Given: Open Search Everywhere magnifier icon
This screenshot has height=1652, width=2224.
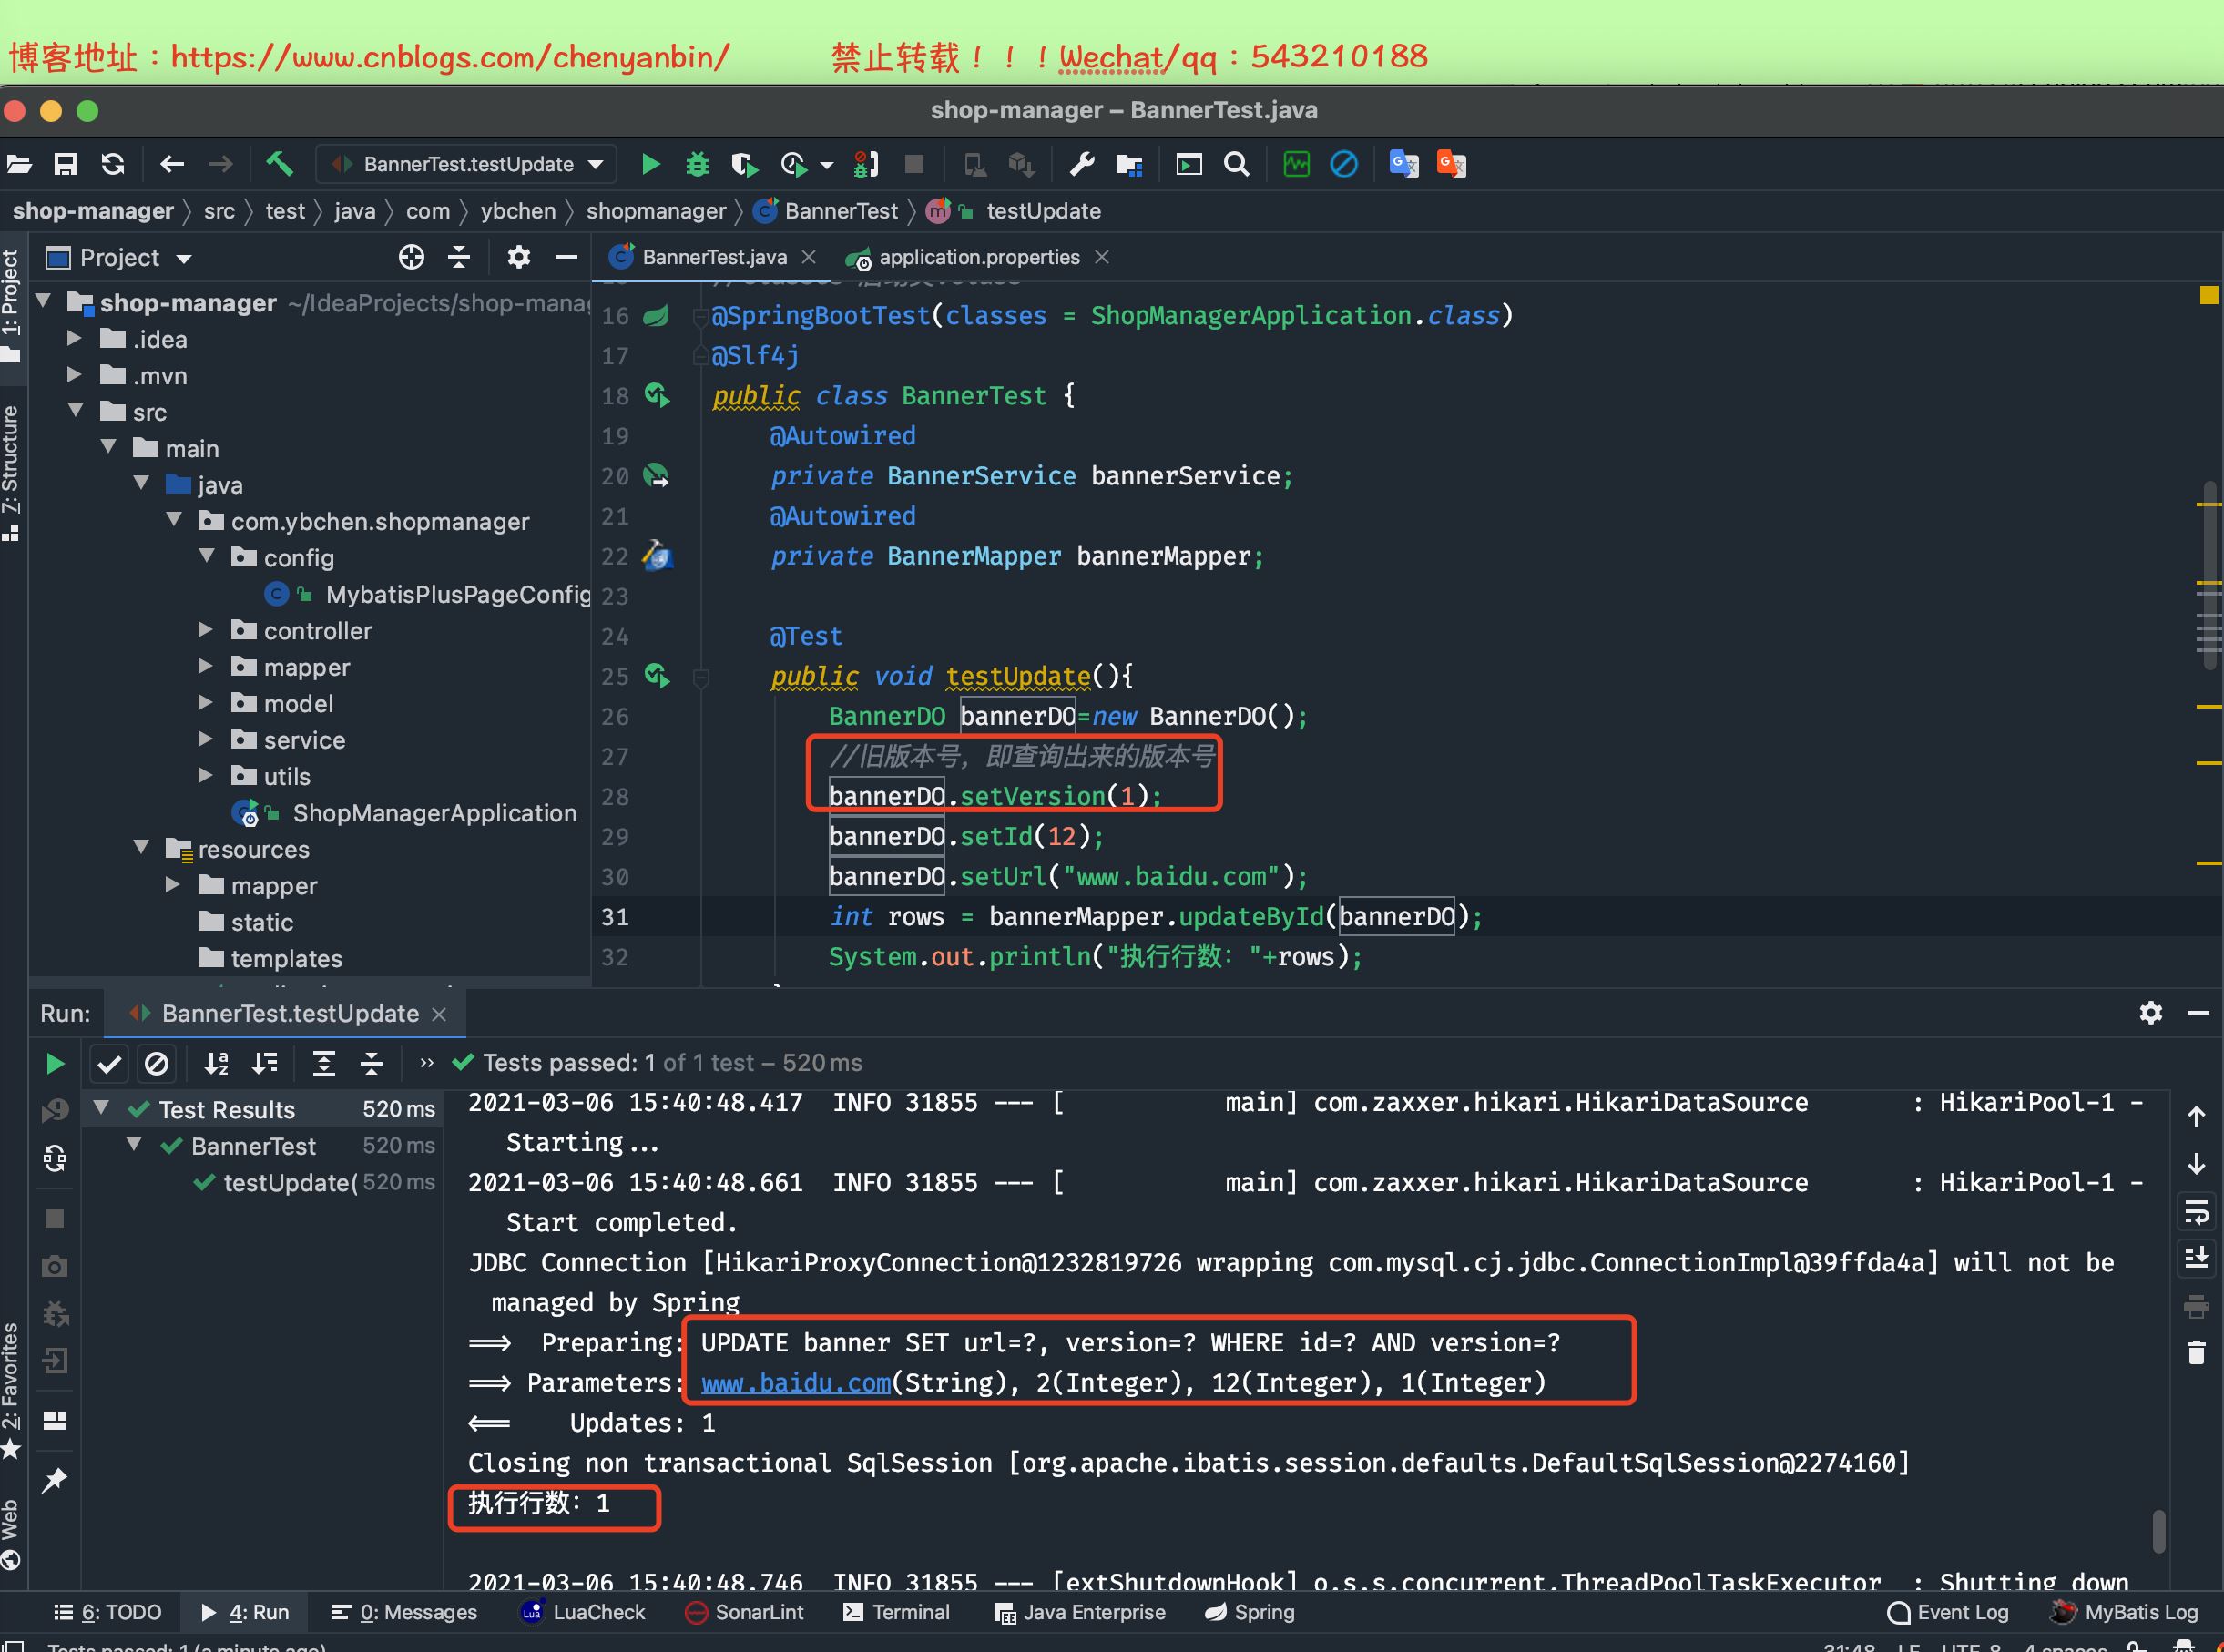Looking at the screenshot, I should (1237, 164).
